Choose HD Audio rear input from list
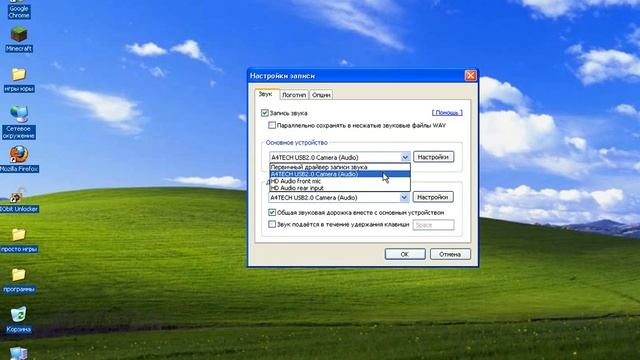 340,188
